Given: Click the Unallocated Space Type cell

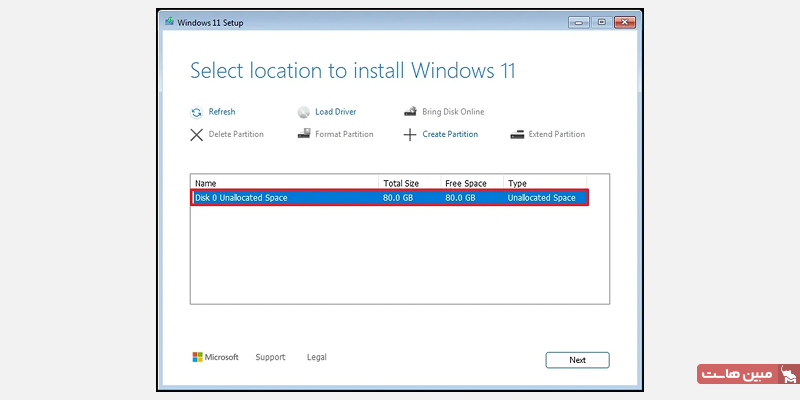Looking at the screenshot, I should (x=541, y=197).
